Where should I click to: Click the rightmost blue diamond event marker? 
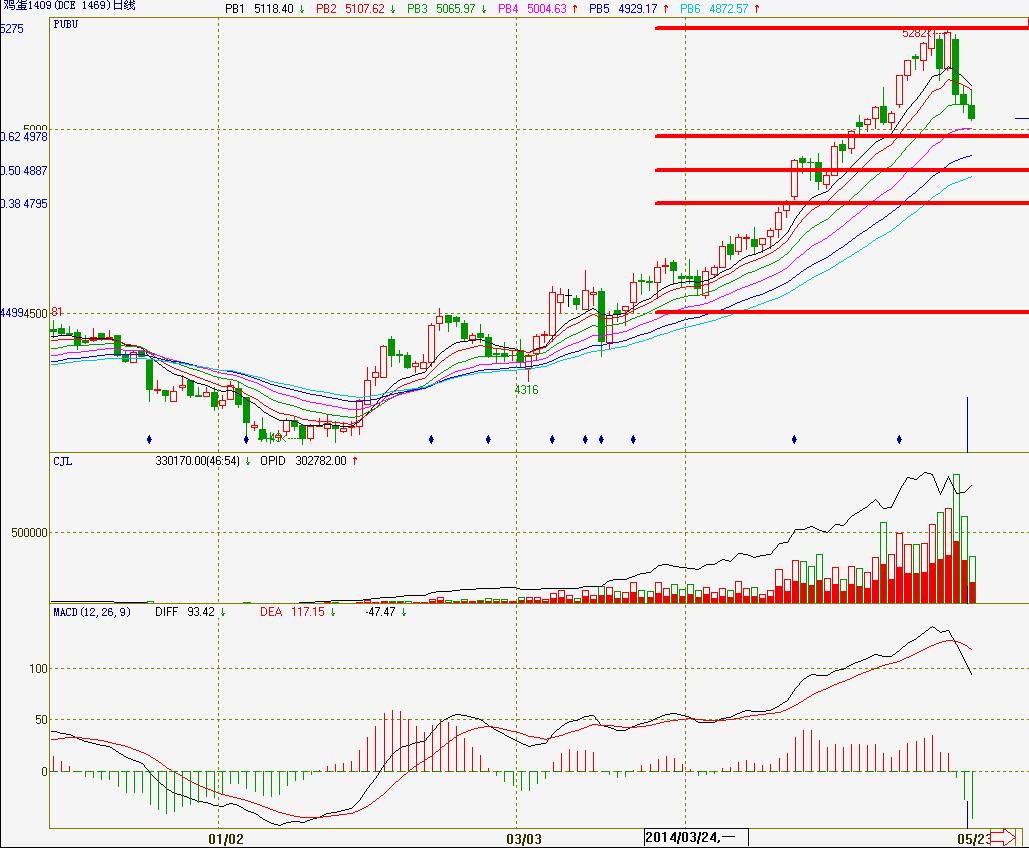tap(899, 438)
